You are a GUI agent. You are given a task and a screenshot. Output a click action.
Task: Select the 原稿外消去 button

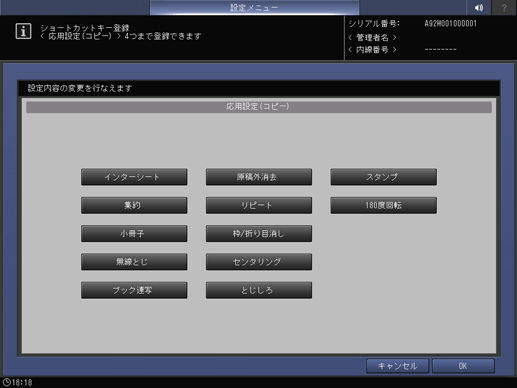[259, 177]
